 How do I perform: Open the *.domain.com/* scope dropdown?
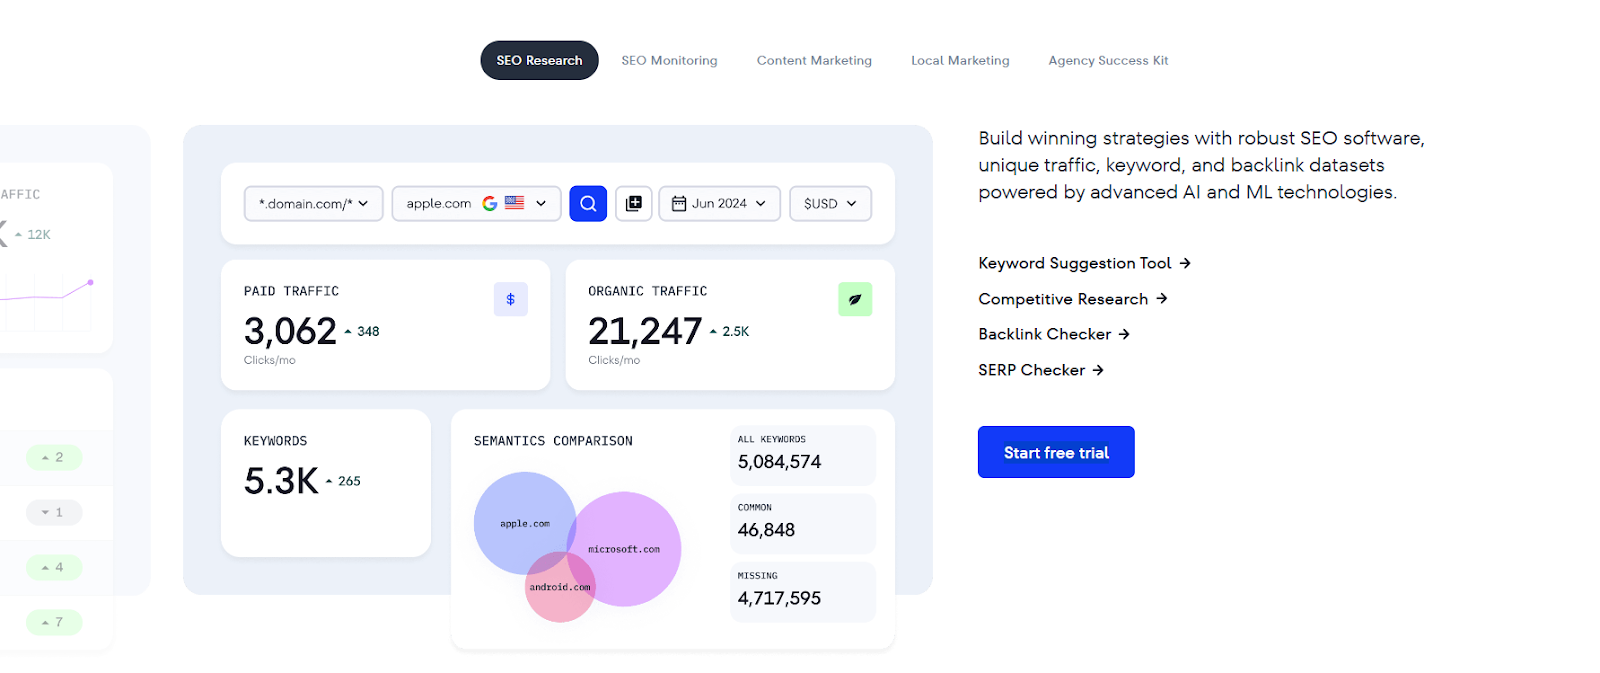[x=313, y=203]
